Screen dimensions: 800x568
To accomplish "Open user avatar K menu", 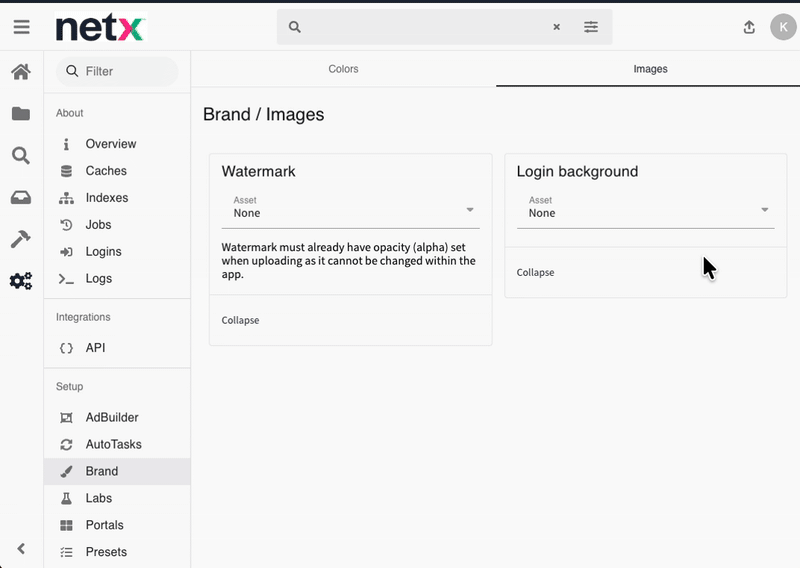I will (783, 27).
